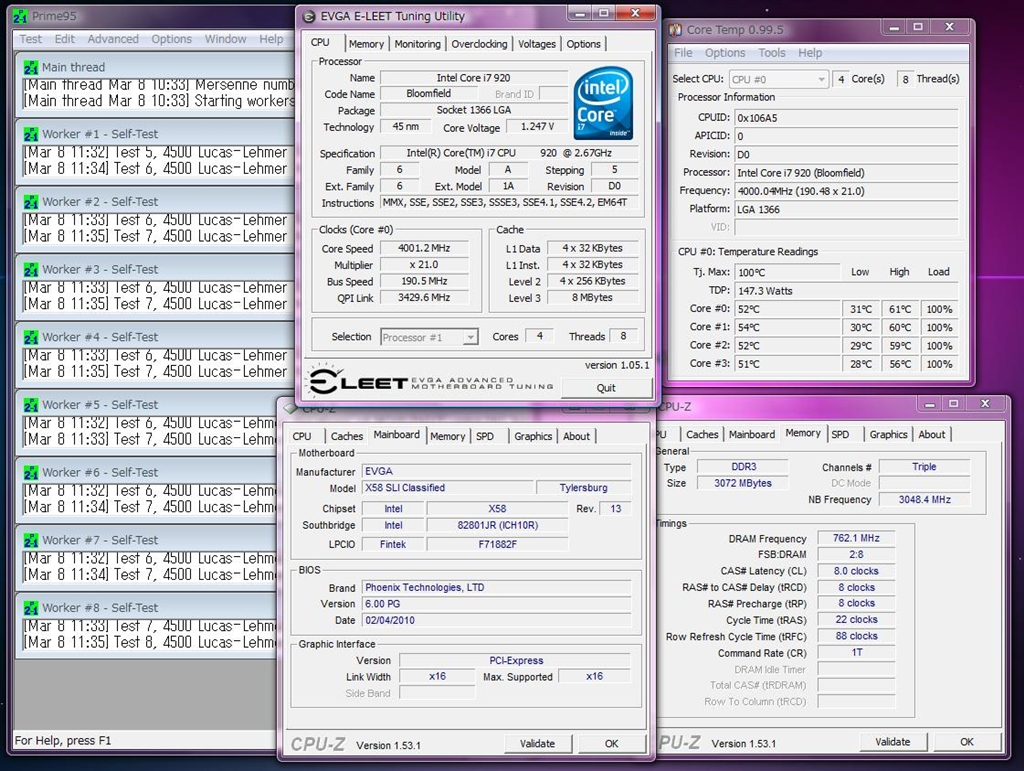The image size is (1024, 771).
Task: Open the Select CPU dropdown in Core Temp
Action: point(778,79)
